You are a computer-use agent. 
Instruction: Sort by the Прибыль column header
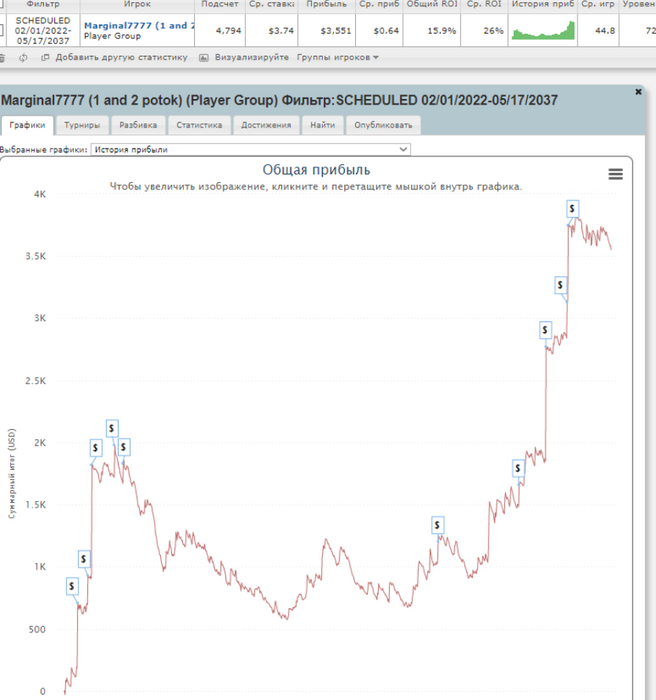click(326, 4)
